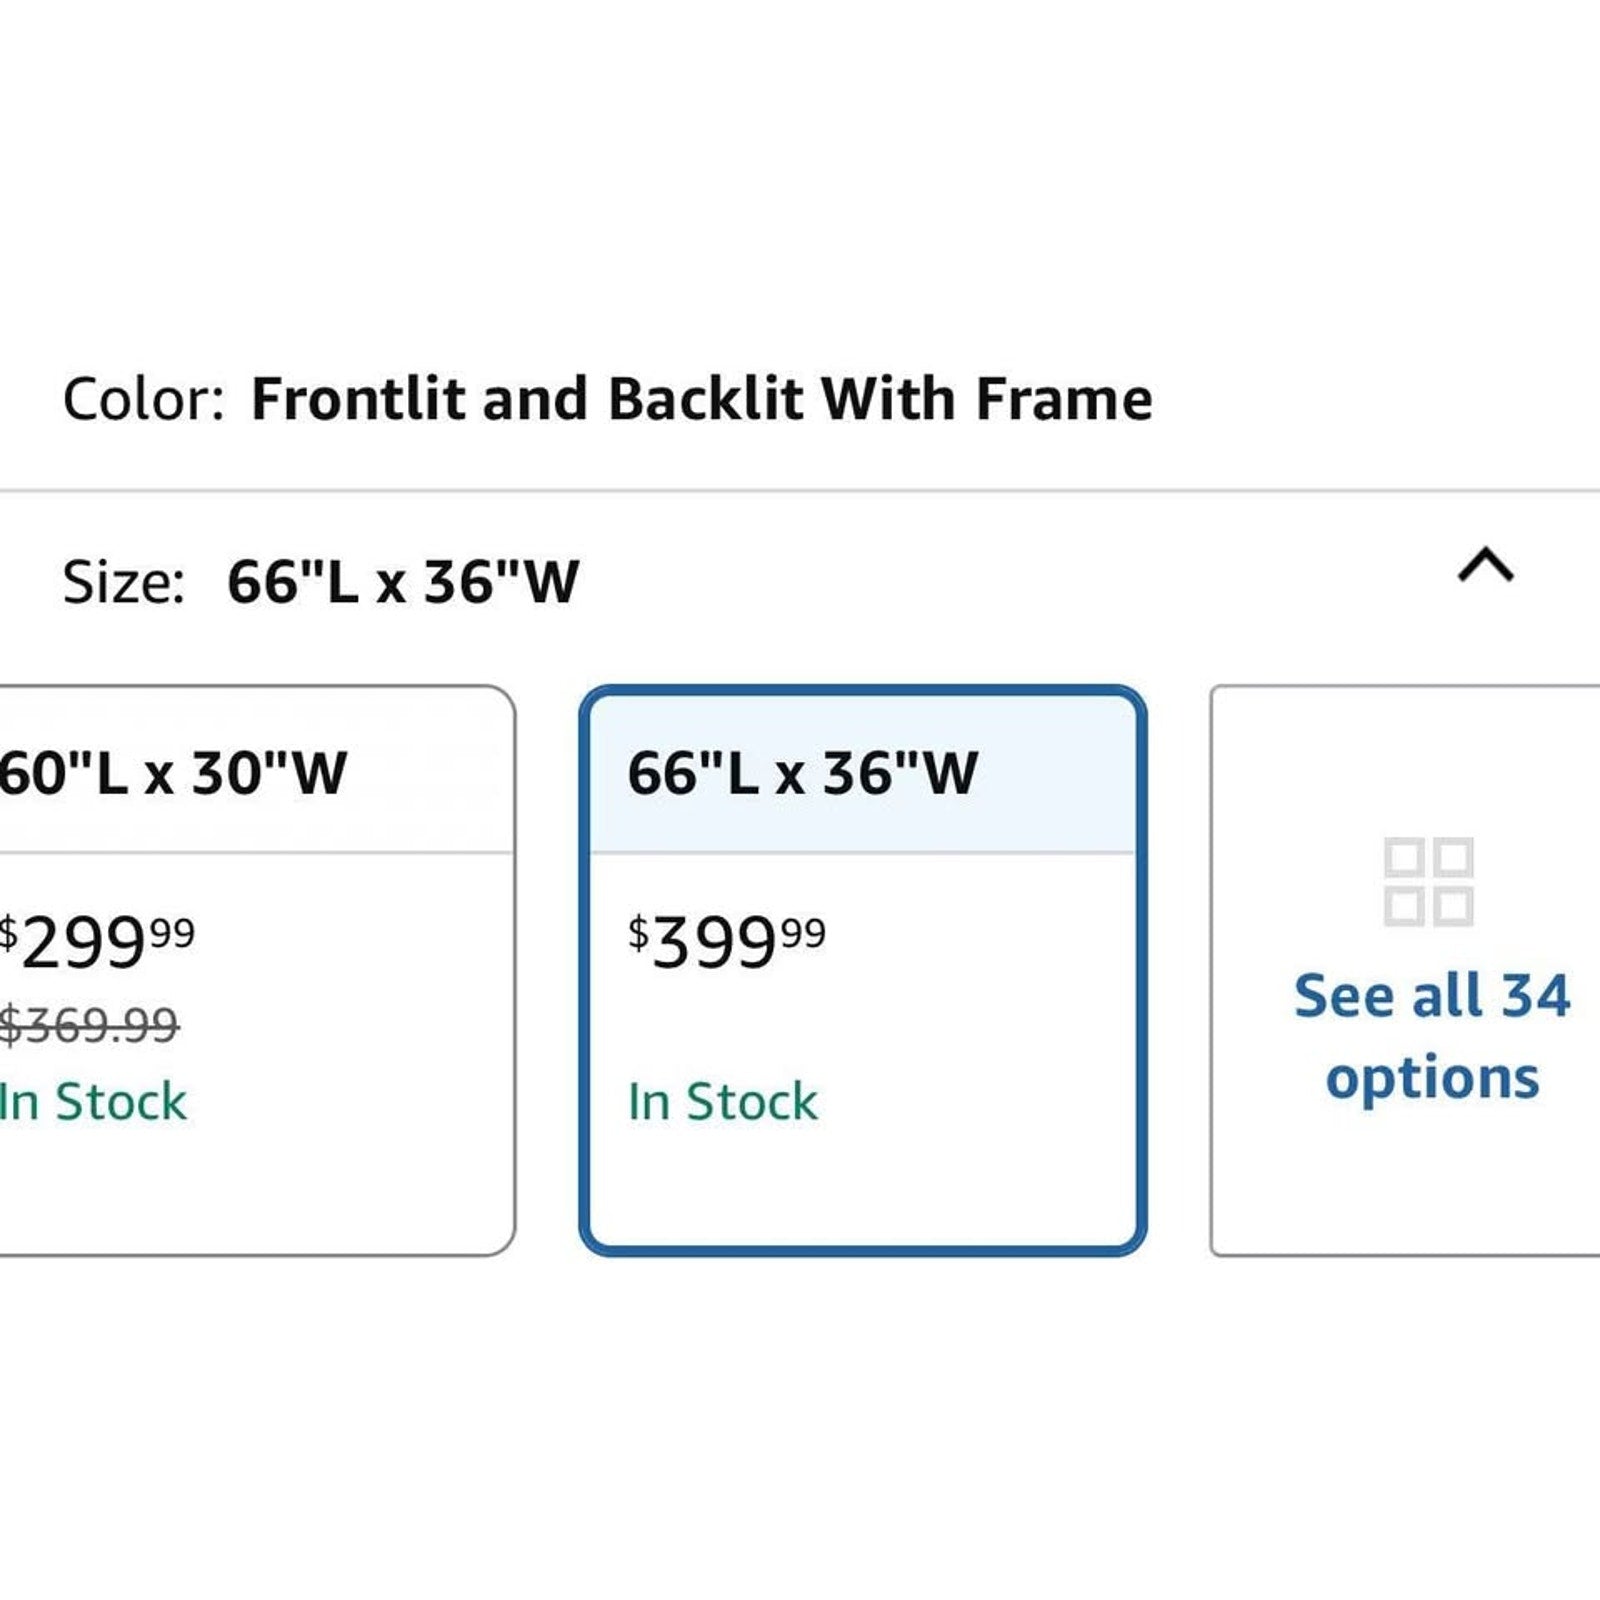This screenshot has height=1600, width=1600.
Task: Click the 99 cents superscript of $299.99
Action: (172, 933)
